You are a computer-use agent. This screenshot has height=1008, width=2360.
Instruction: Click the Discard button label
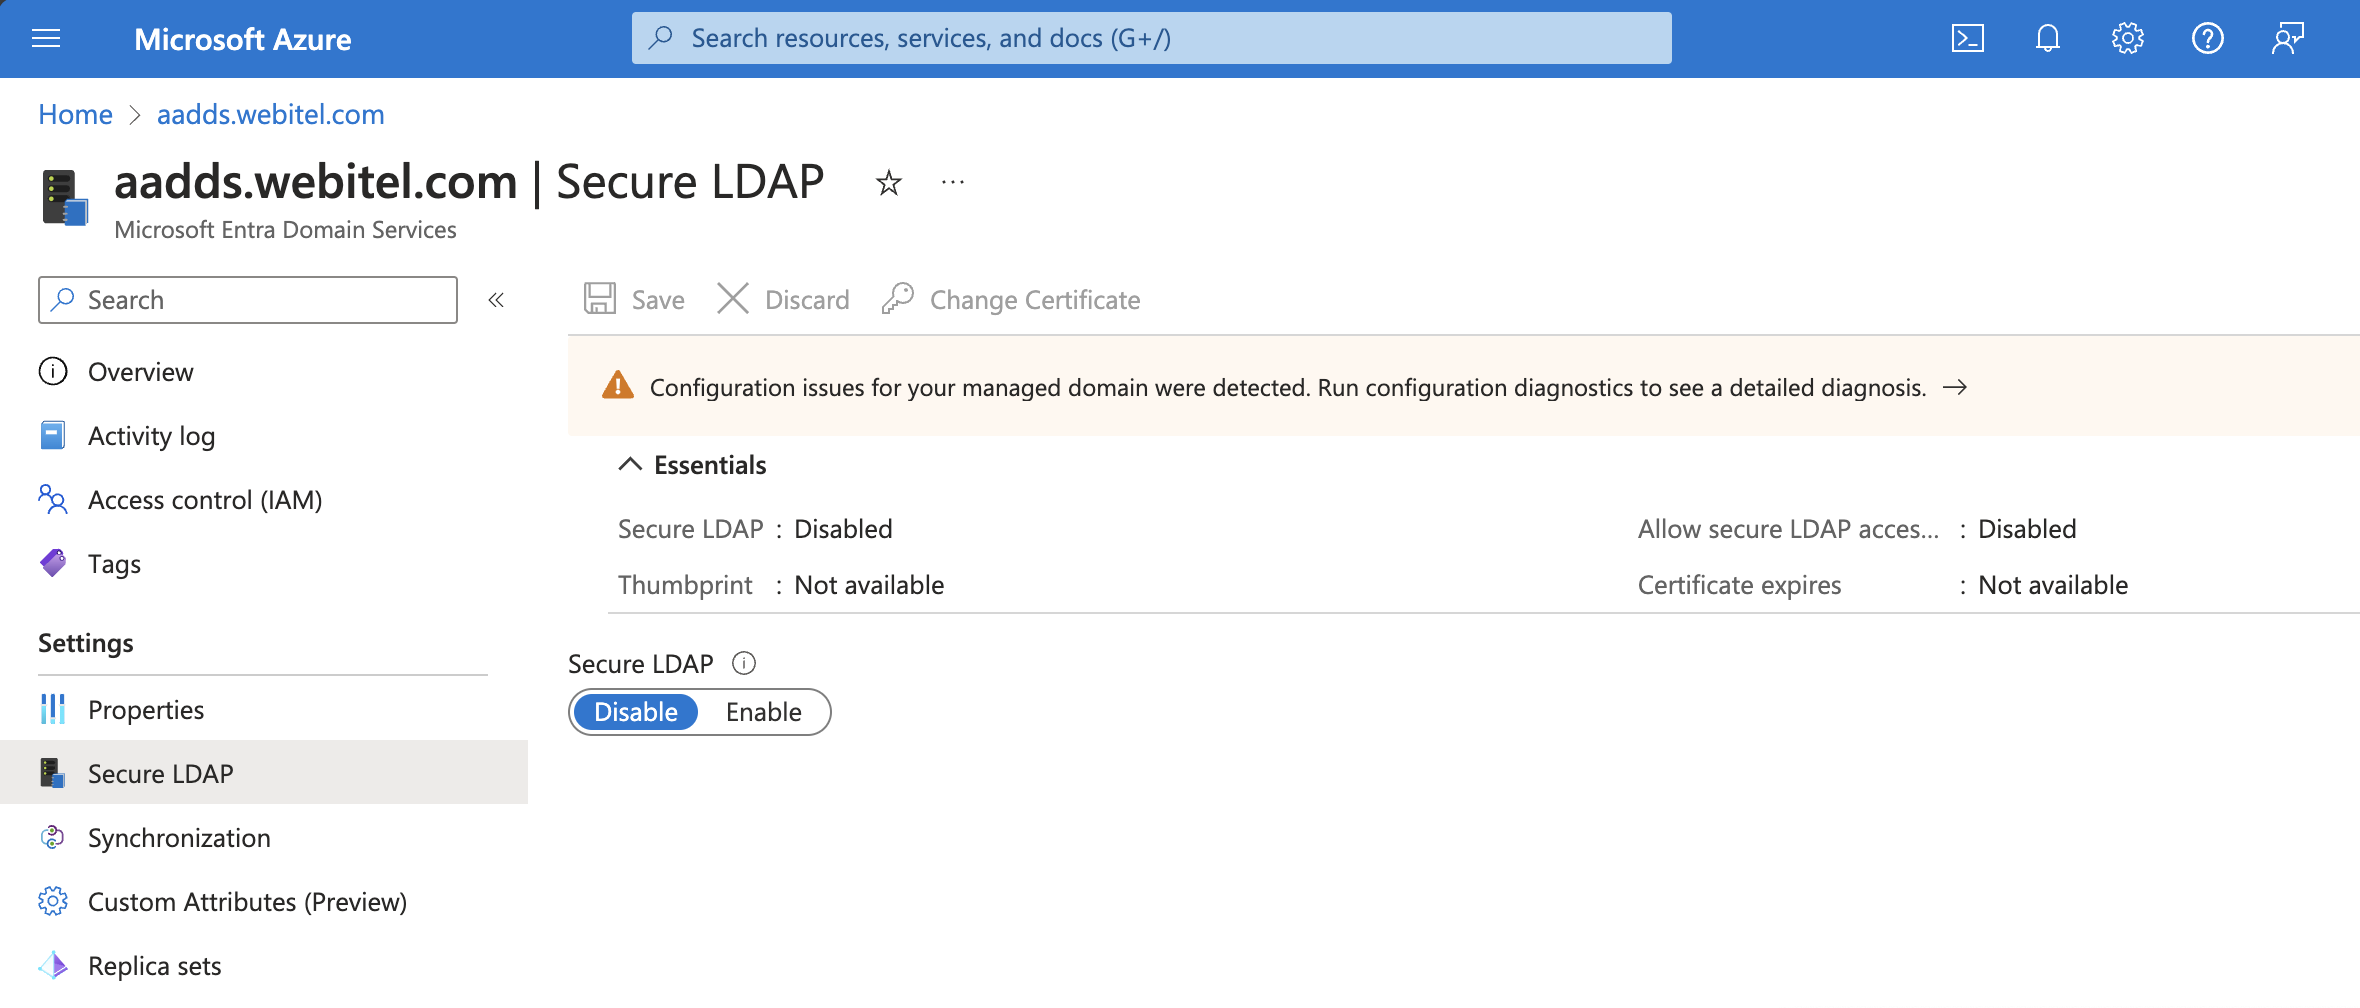coord(807,300)
